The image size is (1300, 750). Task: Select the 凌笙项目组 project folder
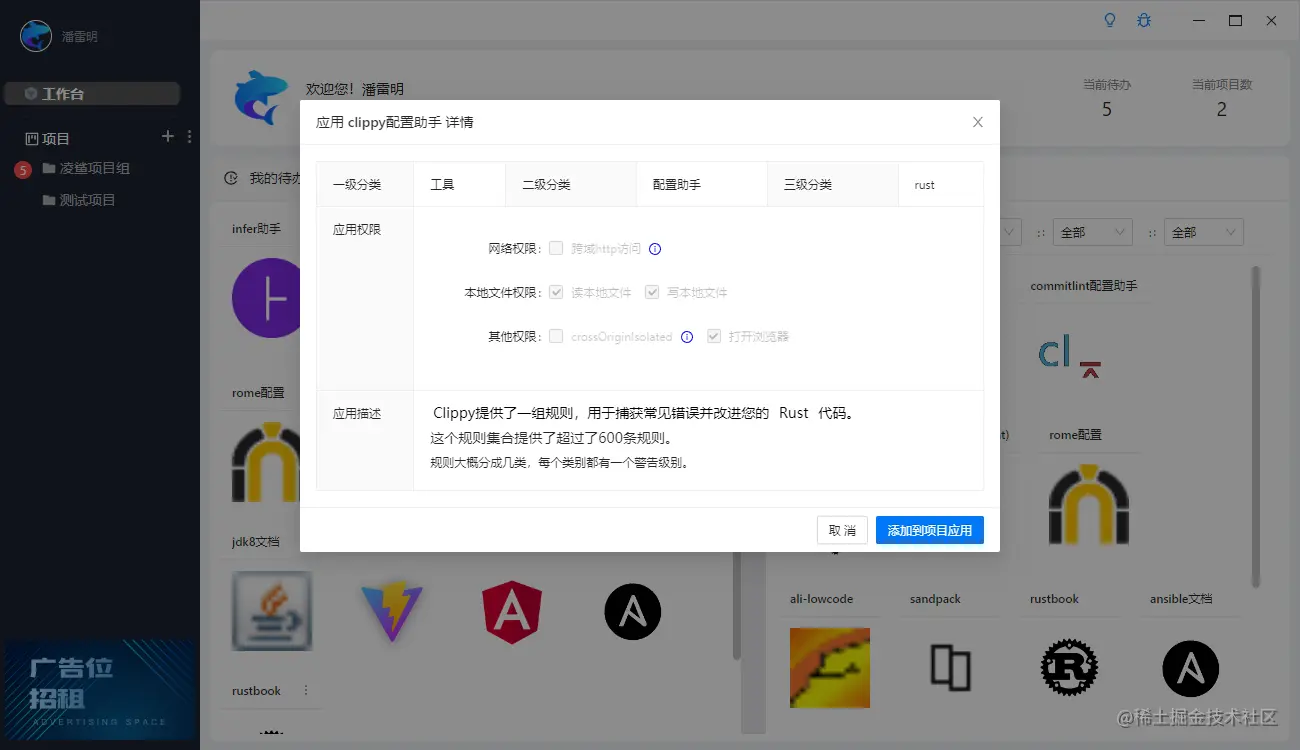pos(95,168)
